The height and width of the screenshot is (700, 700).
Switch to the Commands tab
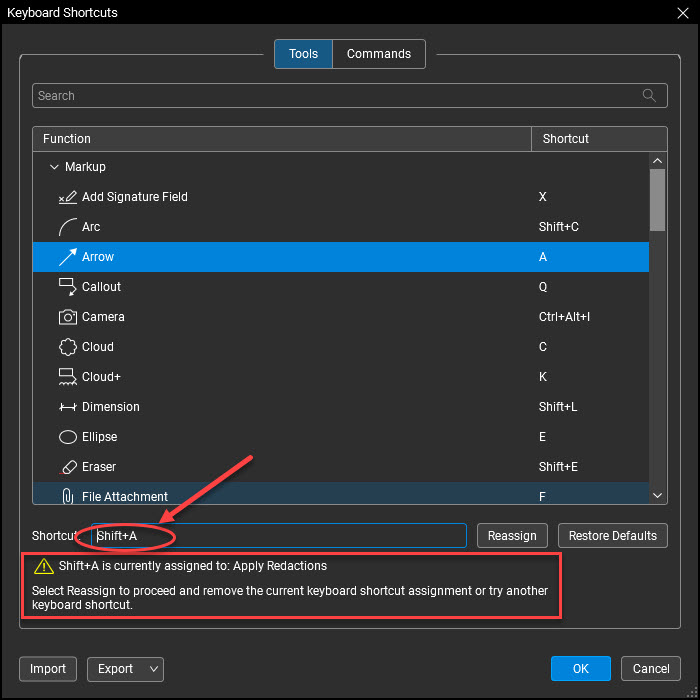379,54
